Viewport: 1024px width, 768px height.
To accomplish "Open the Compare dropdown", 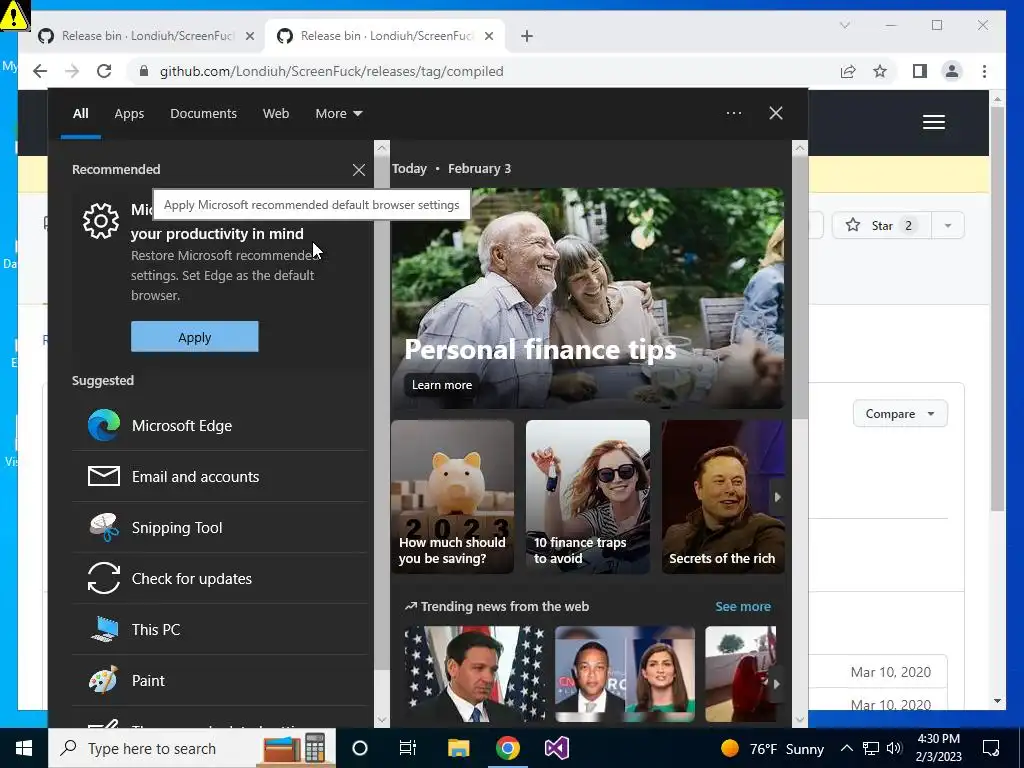I will [x=900, y=413].
